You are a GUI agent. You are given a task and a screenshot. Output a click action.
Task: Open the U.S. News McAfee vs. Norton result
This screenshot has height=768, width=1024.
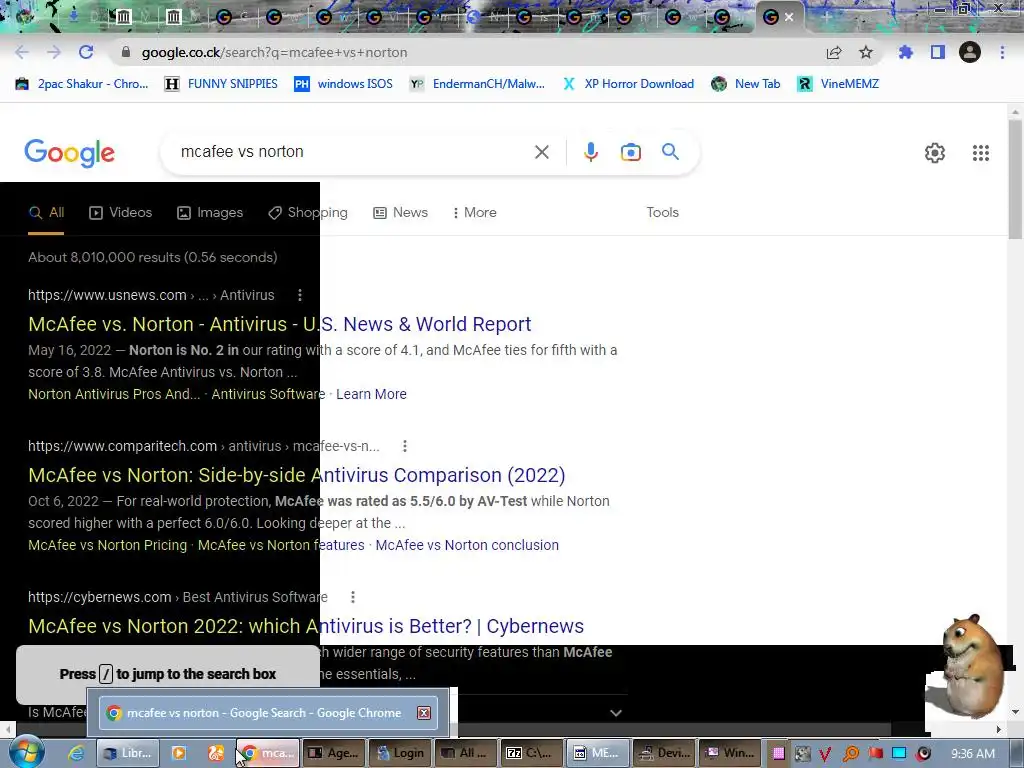(x=280, y=324)
